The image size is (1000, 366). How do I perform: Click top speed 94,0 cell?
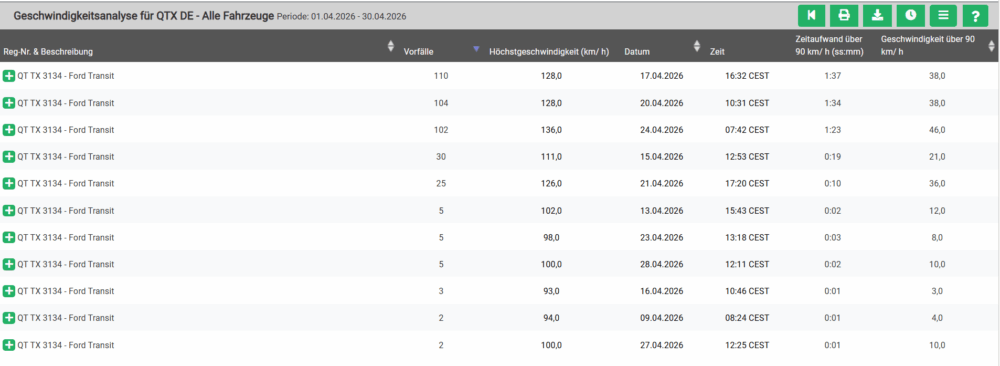tap(551, 318)
